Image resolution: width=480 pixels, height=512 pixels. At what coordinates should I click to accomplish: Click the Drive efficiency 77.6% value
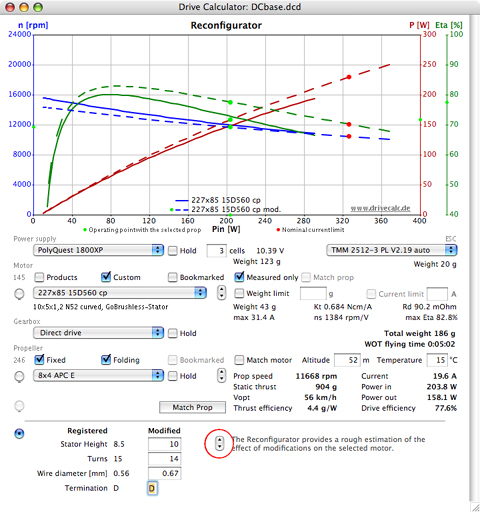446,408
